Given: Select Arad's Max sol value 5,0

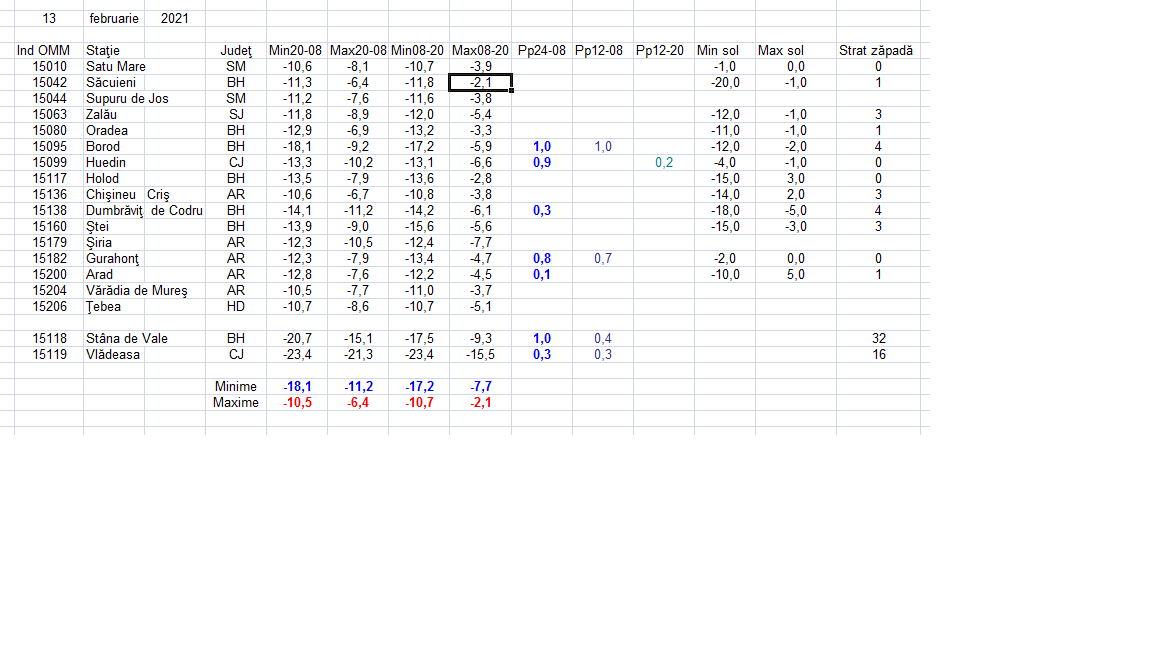Looking at the screenshot, I should (x=796, y=275).
